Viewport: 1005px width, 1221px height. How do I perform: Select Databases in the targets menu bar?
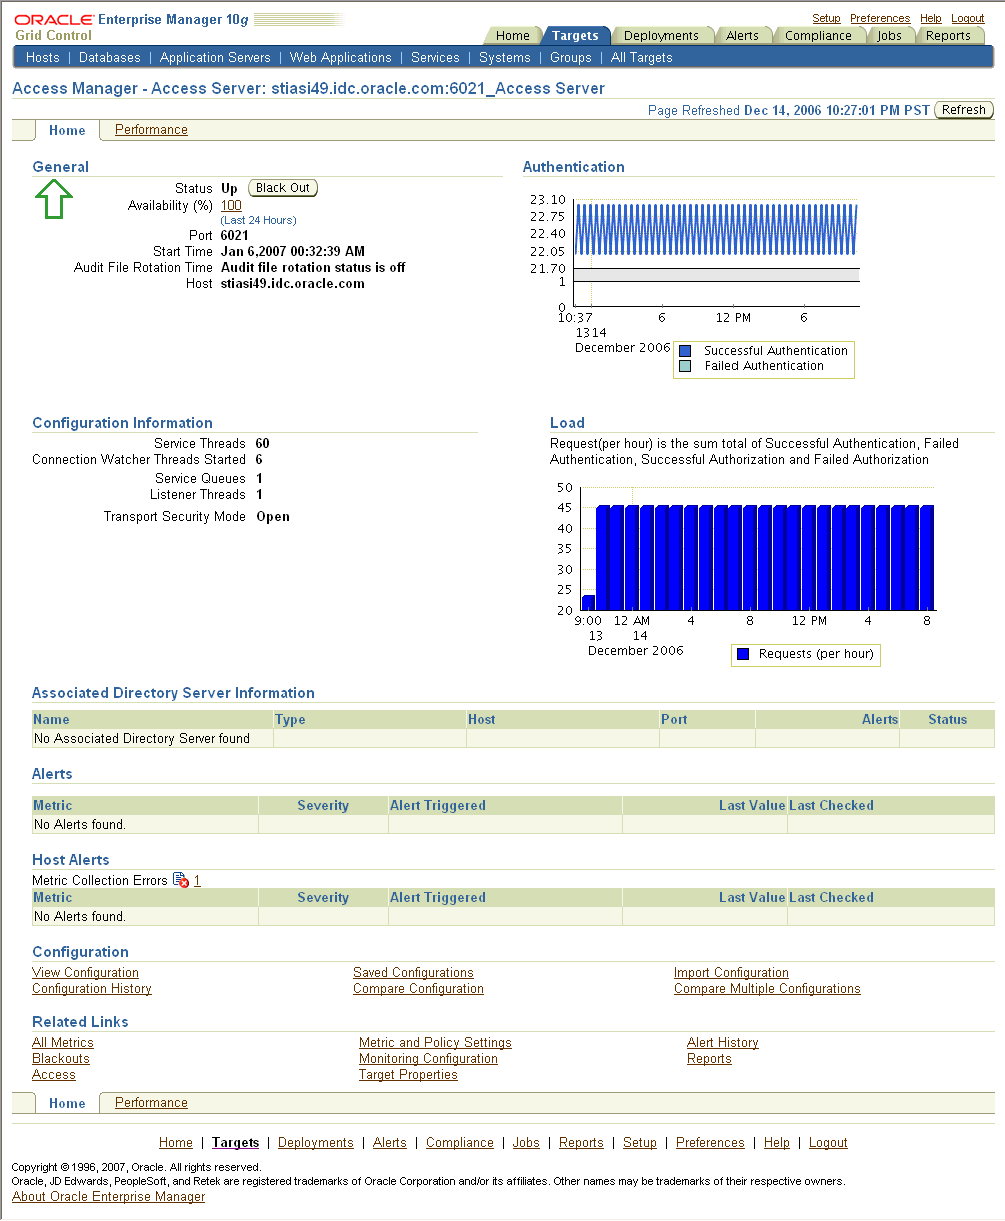click(x=109, y=57)
